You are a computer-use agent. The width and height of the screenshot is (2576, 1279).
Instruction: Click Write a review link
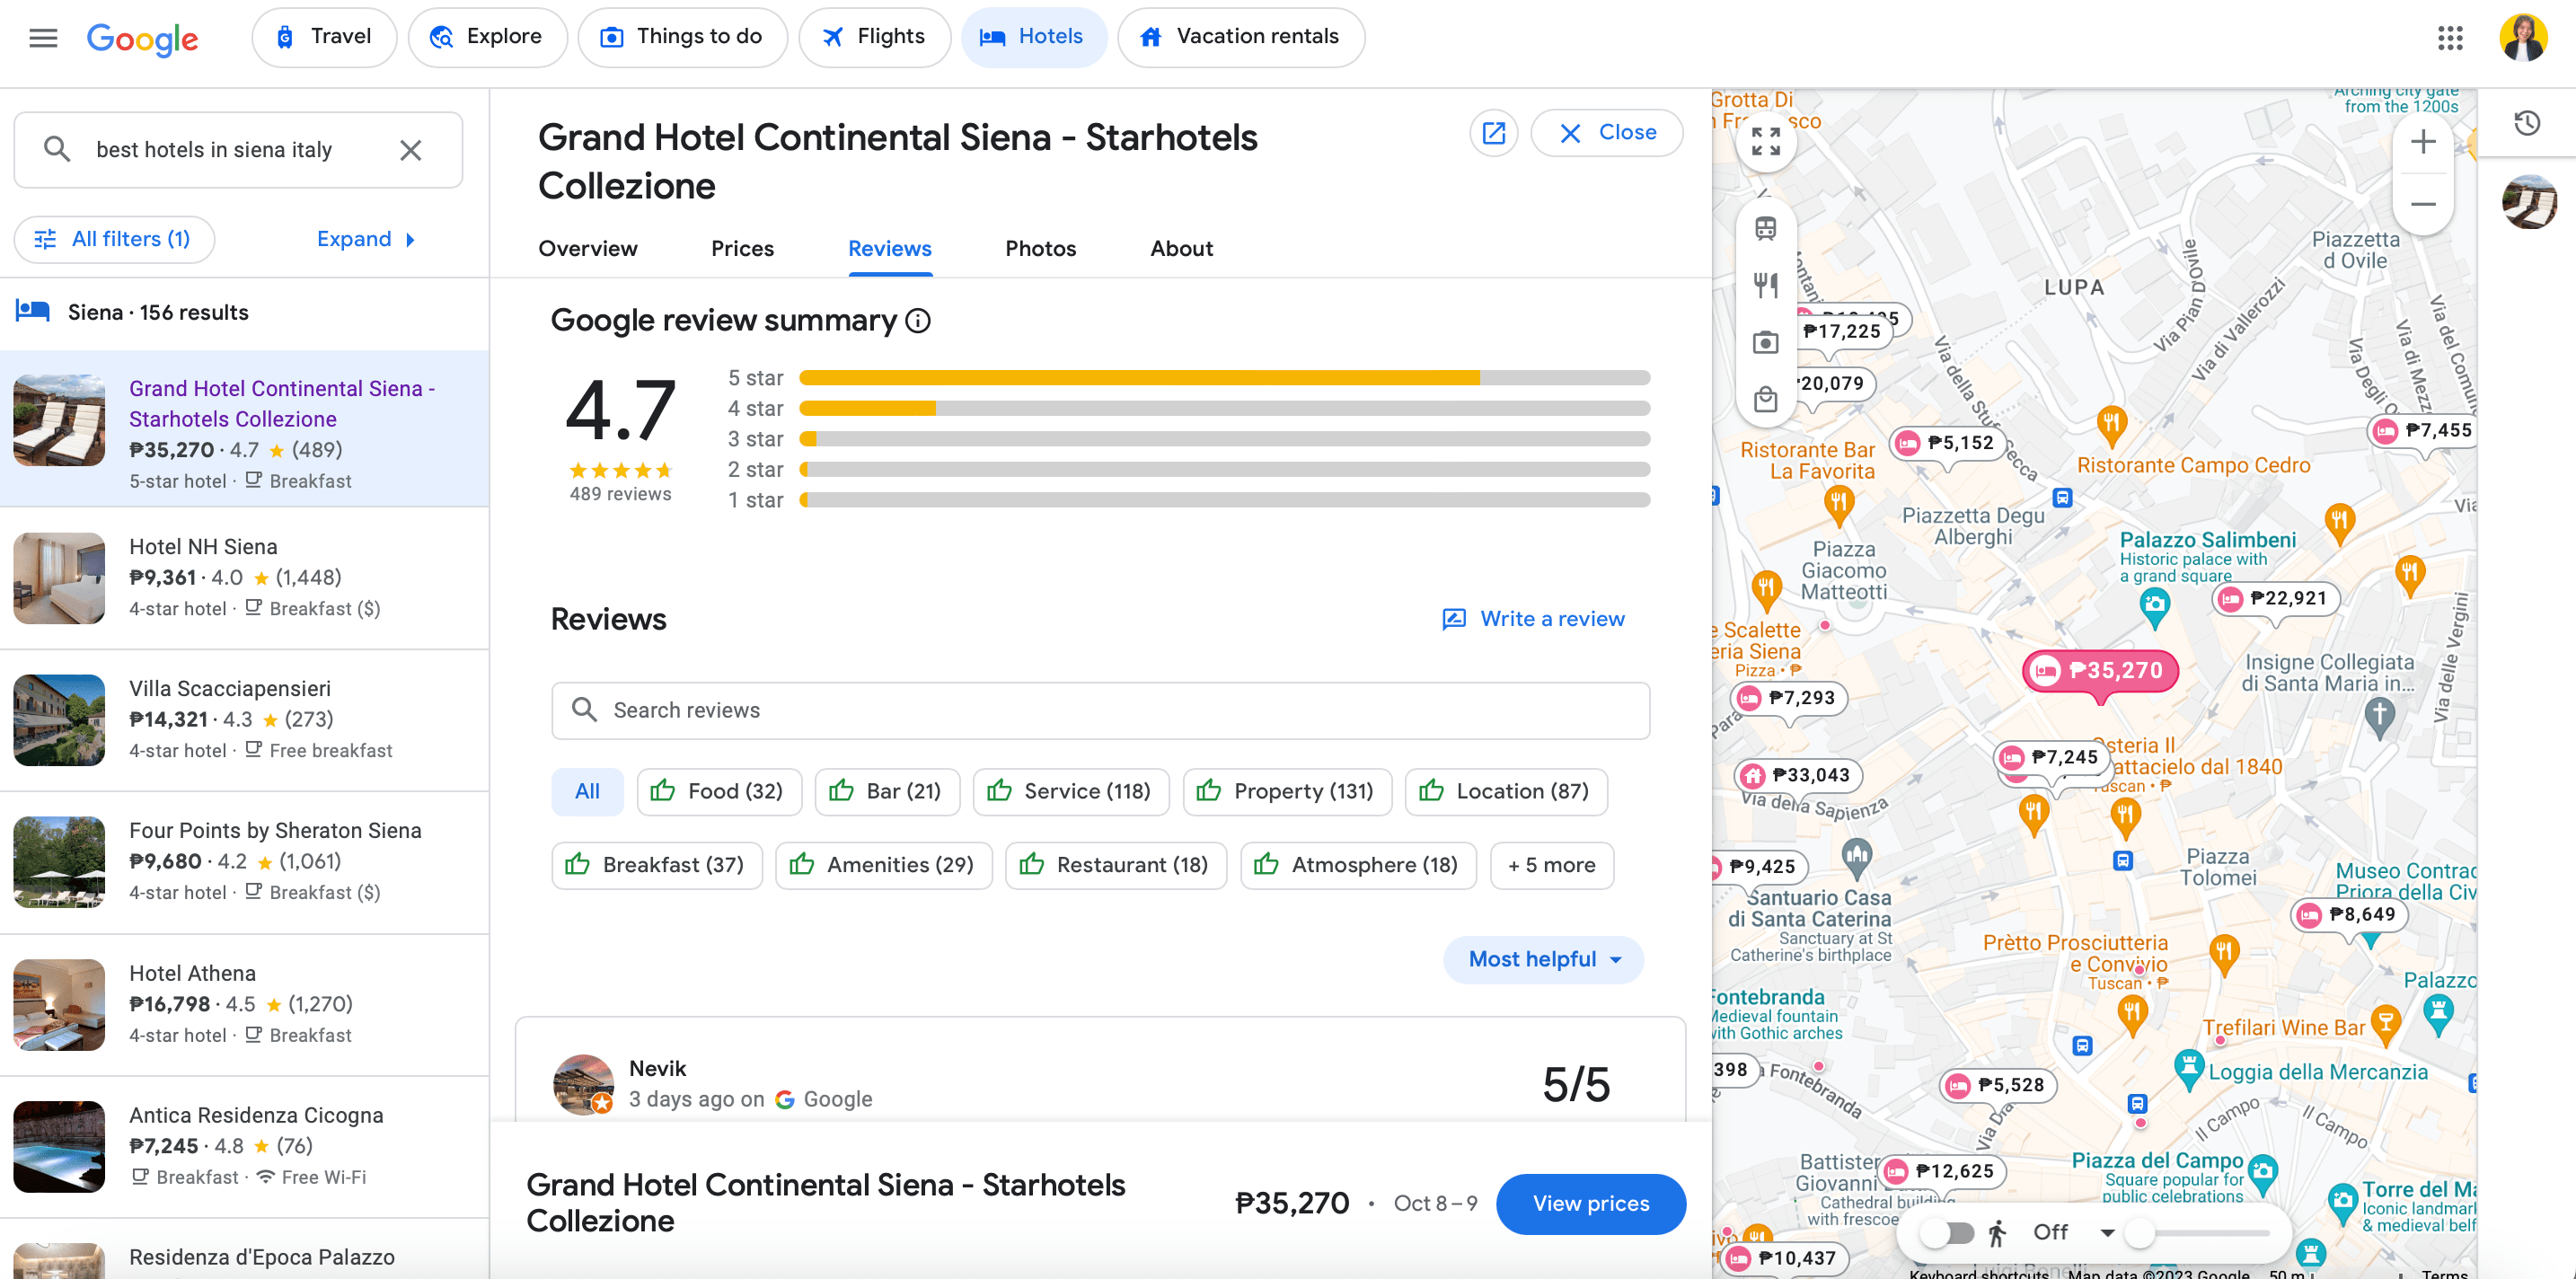click(1534, 619)
